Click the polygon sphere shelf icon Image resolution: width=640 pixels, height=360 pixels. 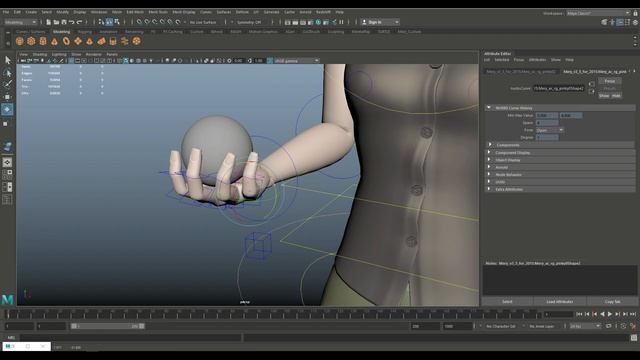click(x=20, y=41)
